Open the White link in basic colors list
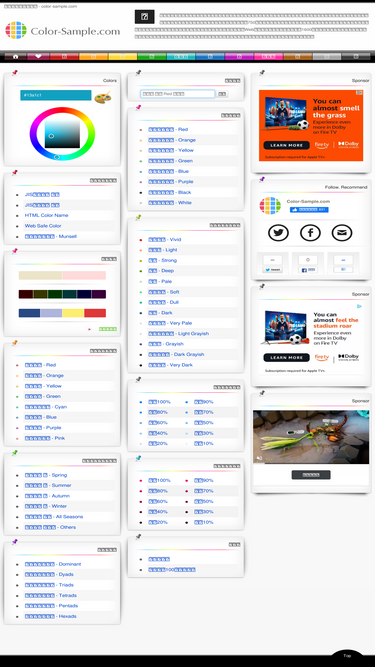Image resolution: width=375 pixels, height=667 pixels. tap(170, 202)
